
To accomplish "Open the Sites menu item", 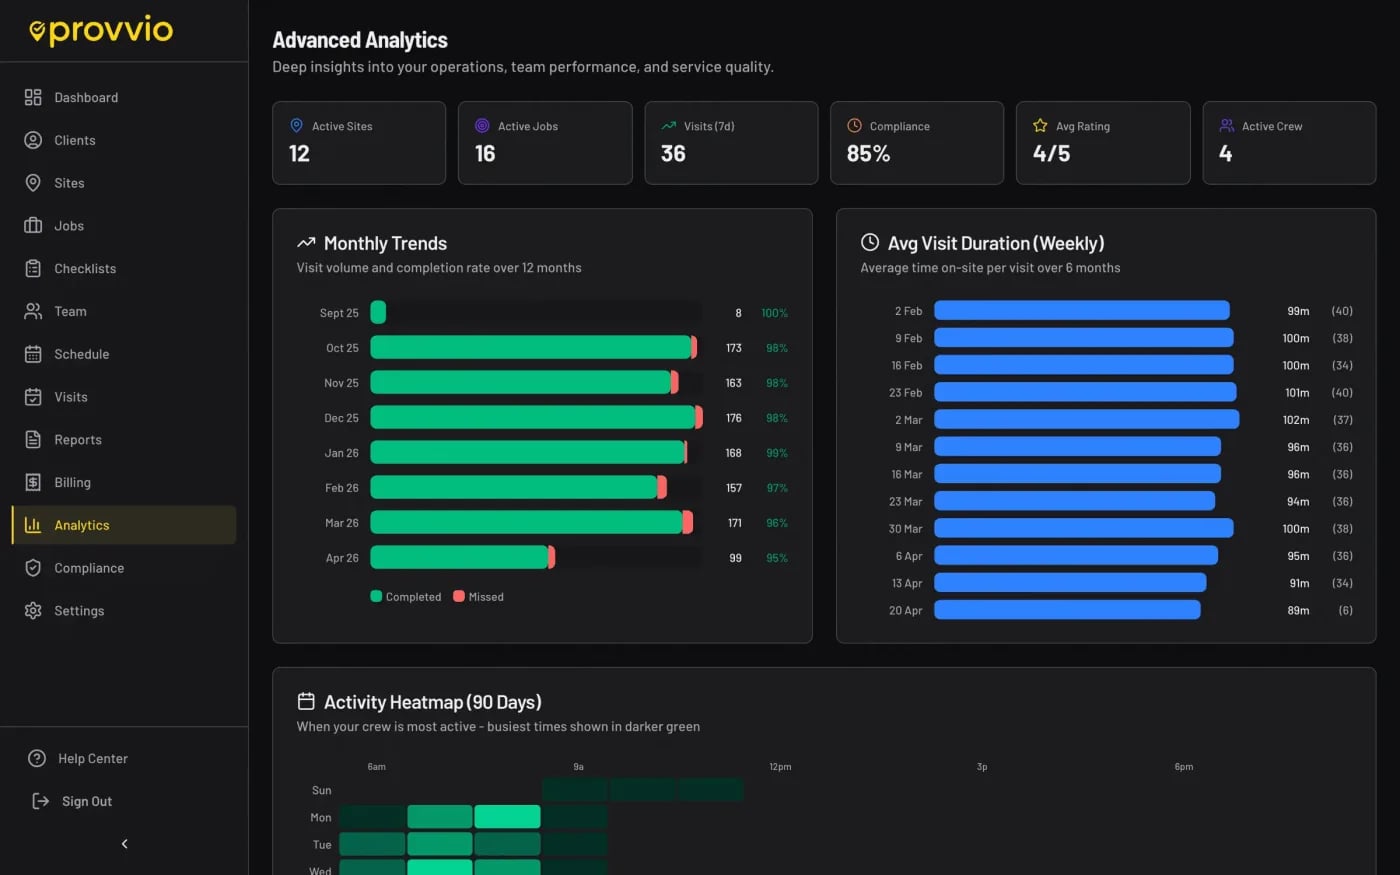I will (124, 183).
